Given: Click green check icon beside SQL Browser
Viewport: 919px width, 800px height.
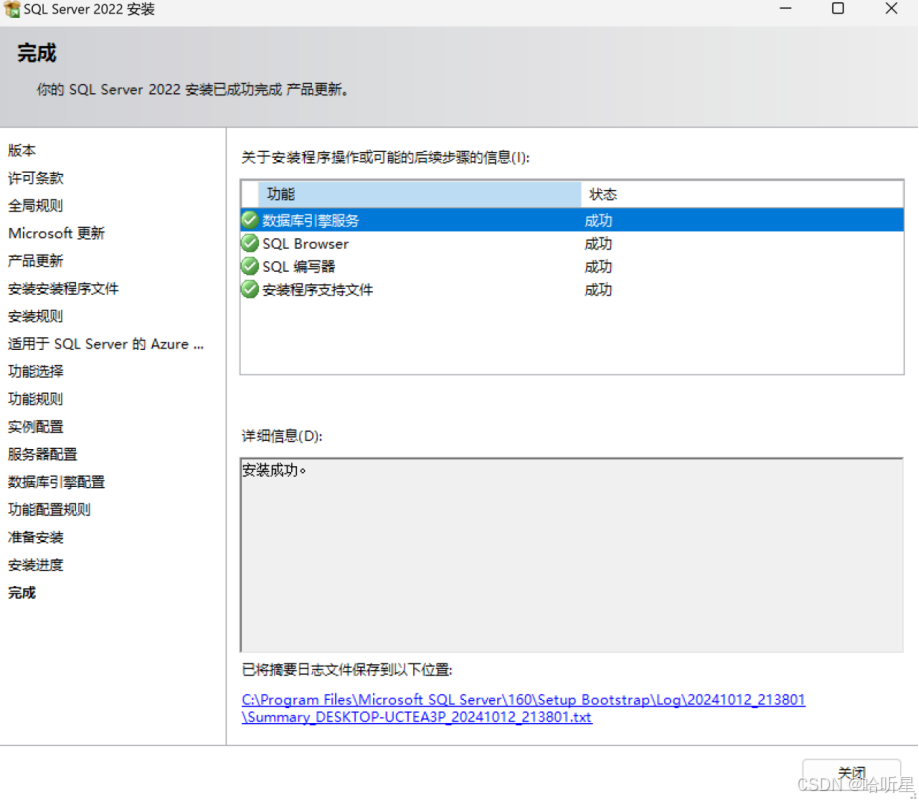Looking at the screenshot, I should (250, 243).
